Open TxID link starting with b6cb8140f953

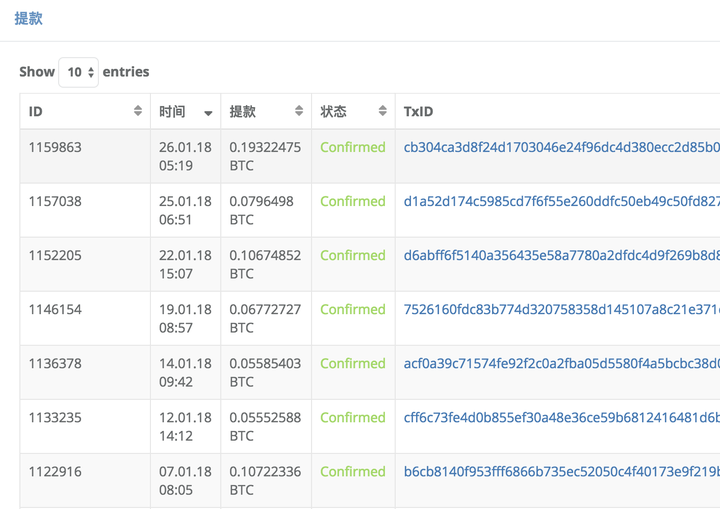(x=562, y=472)
